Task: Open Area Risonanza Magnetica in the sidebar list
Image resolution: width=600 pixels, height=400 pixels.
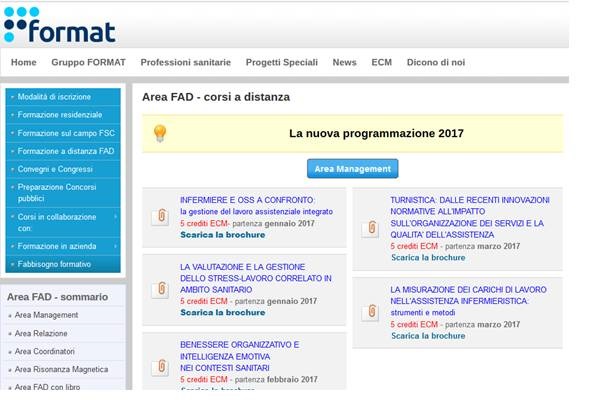Action: (61, 369)
